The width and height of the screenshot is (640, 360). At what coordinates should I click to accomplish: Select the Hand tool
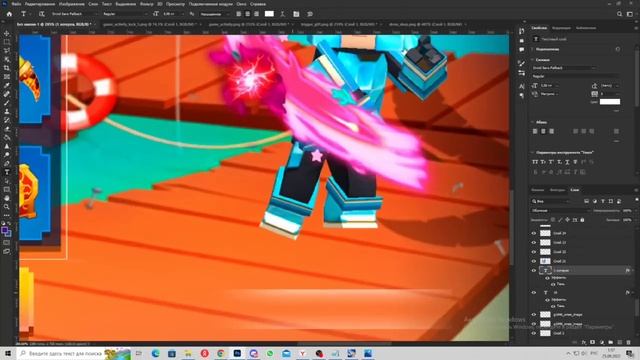(7, 198)
